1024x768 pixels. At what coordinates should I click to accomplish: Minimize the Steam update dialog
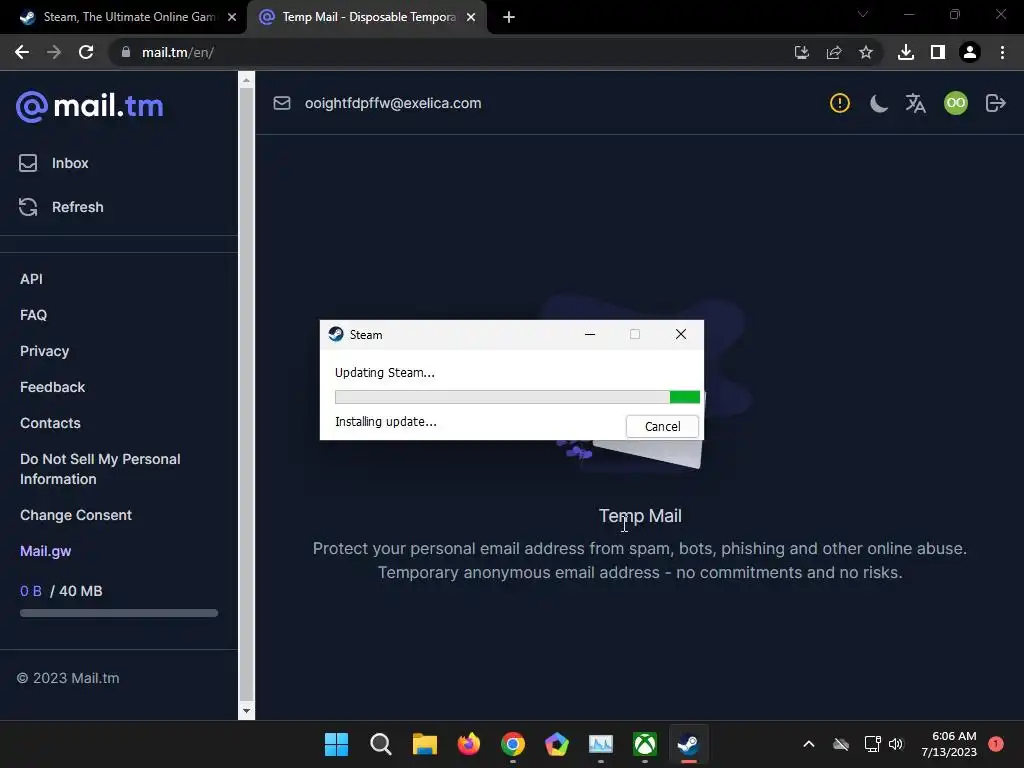590,334
